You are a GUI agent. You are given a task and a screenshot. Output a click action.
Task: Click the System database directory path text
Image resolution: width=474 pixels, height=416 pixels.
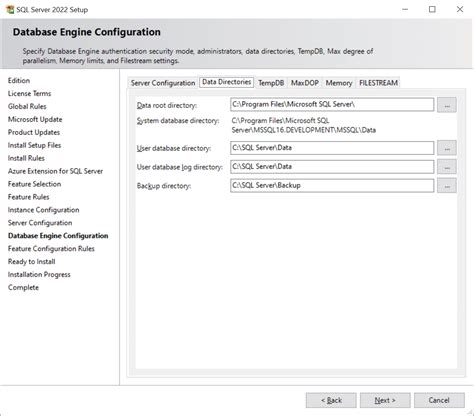point(304,125)
